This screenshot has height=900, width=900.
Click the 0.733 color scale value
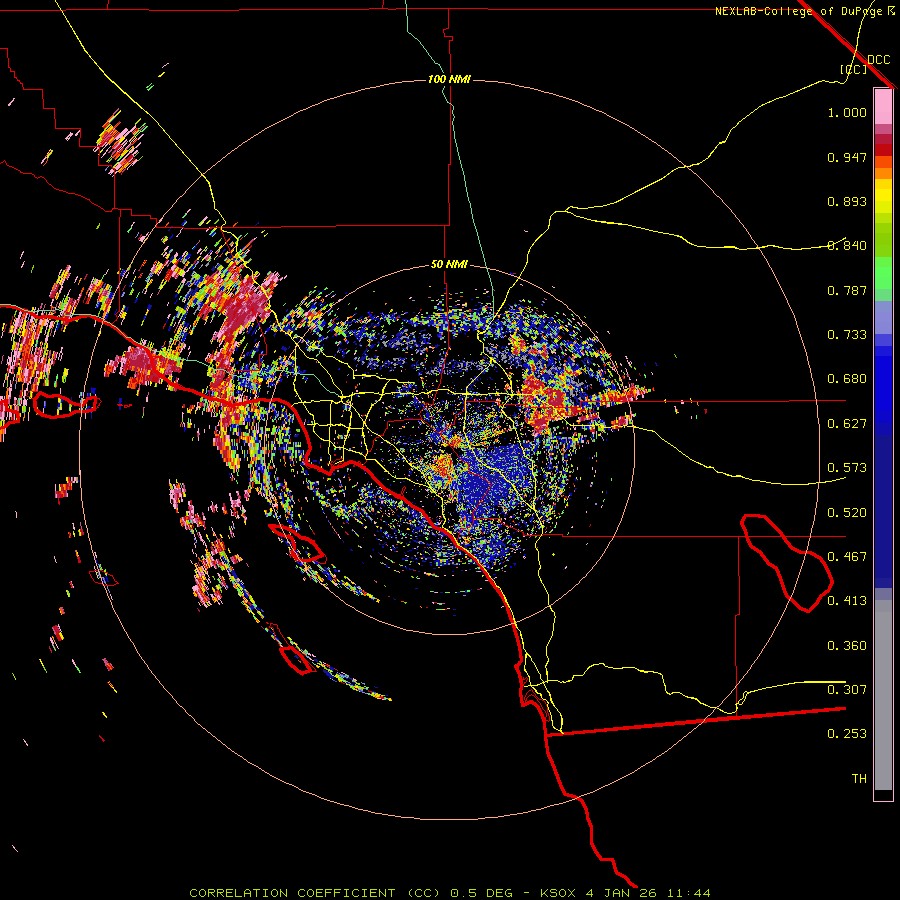(847, 335)
